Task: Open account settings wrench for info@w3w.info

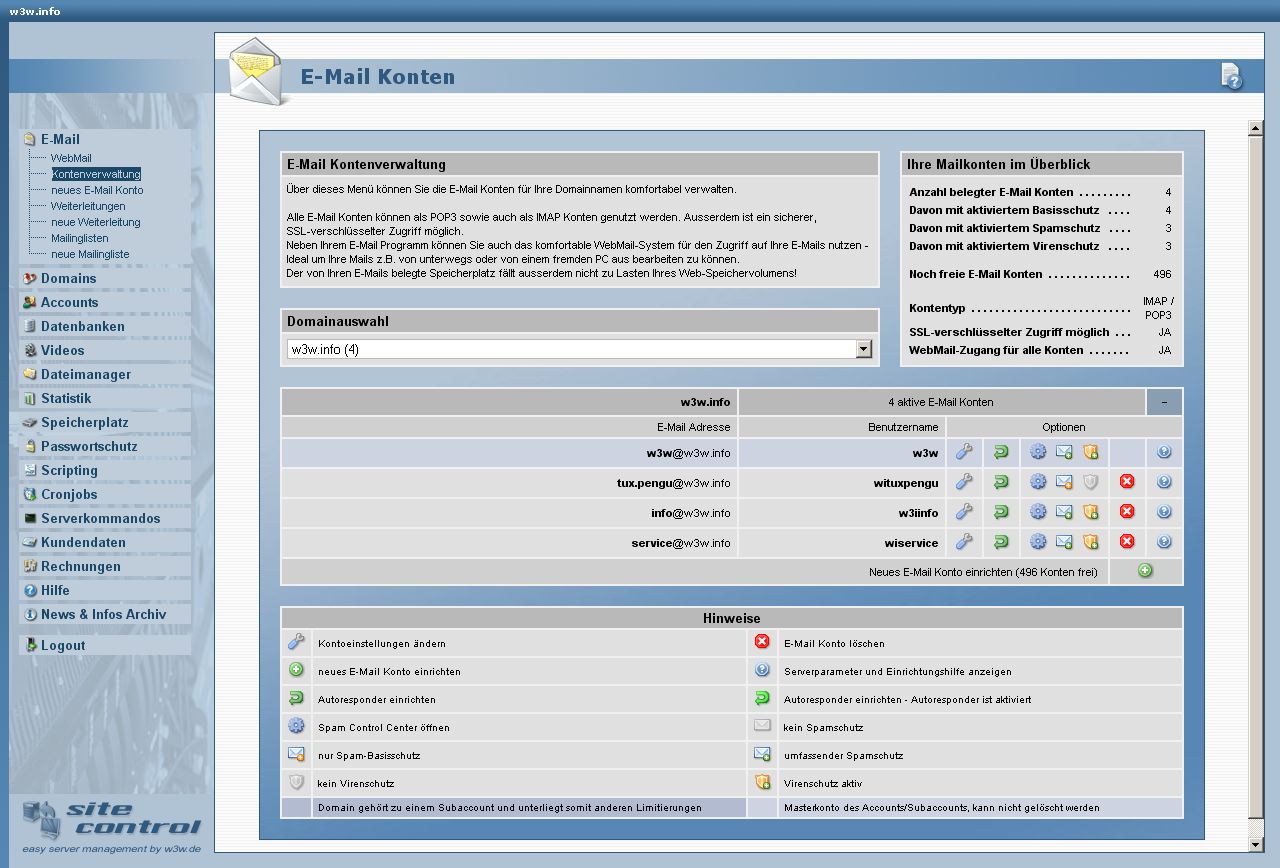Action: [x=964, y=512]
